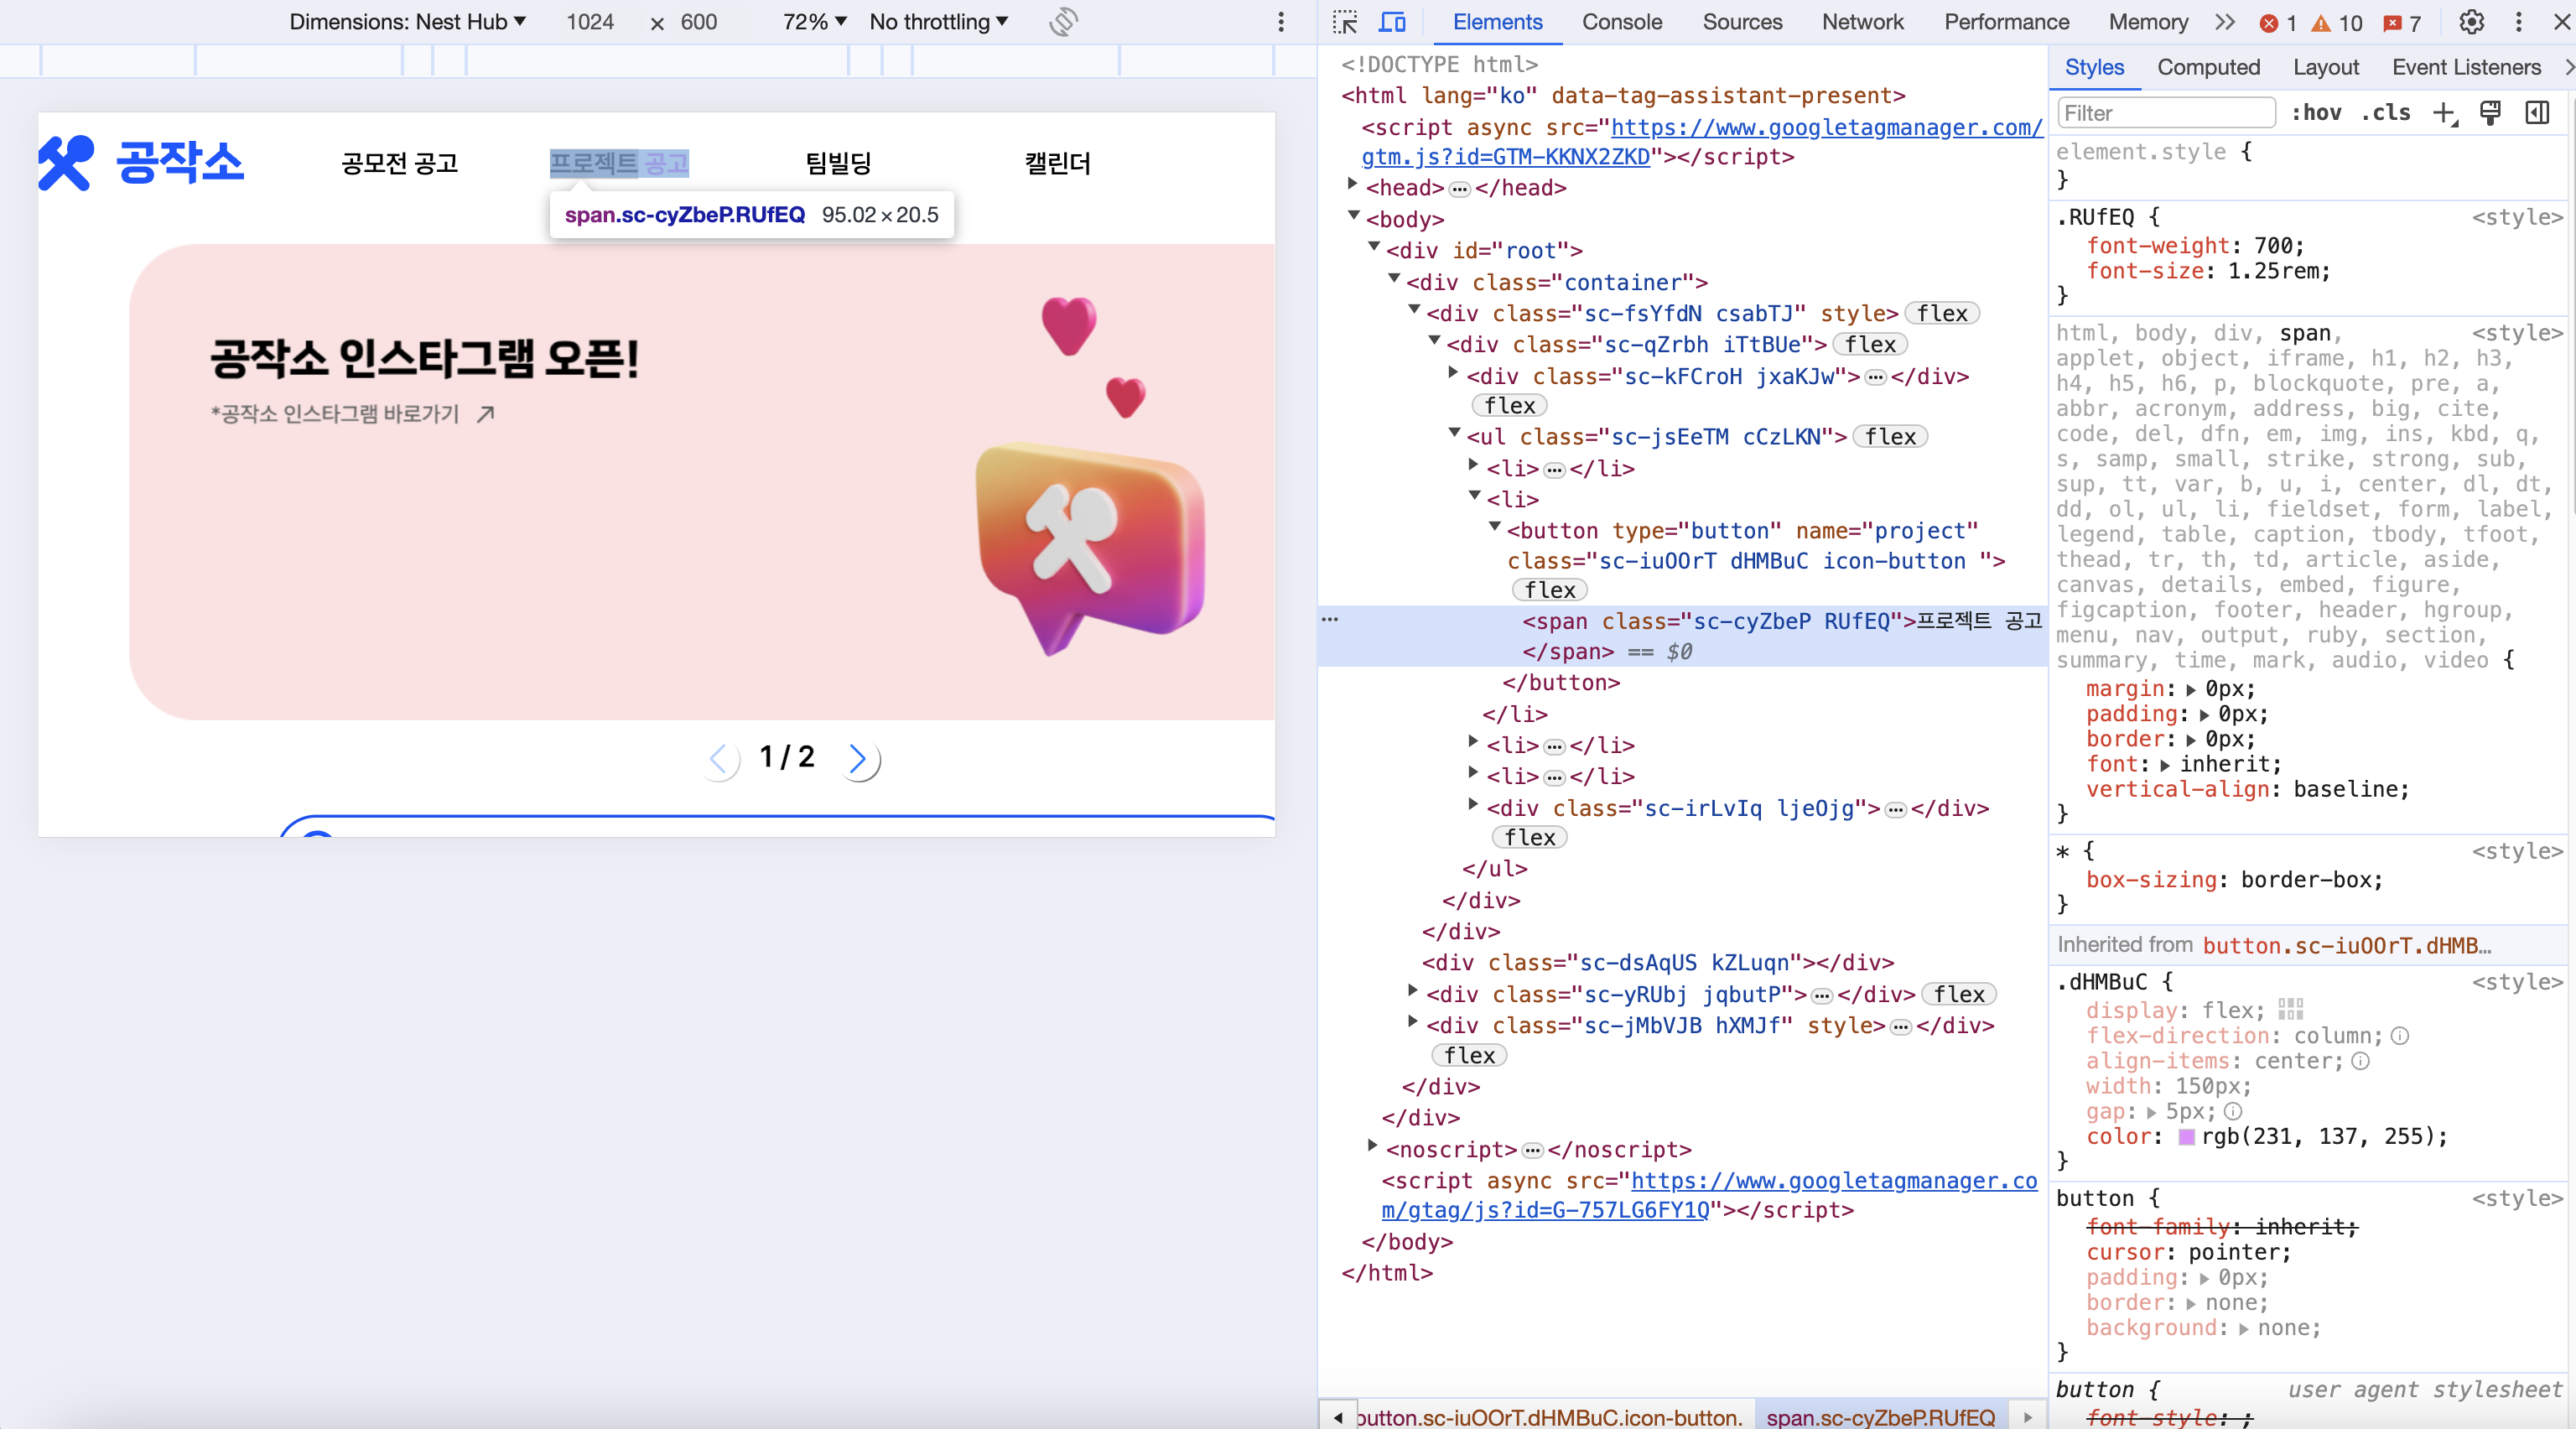
Task: Toggle the :hov element state panel
Action: [2316, 113]
